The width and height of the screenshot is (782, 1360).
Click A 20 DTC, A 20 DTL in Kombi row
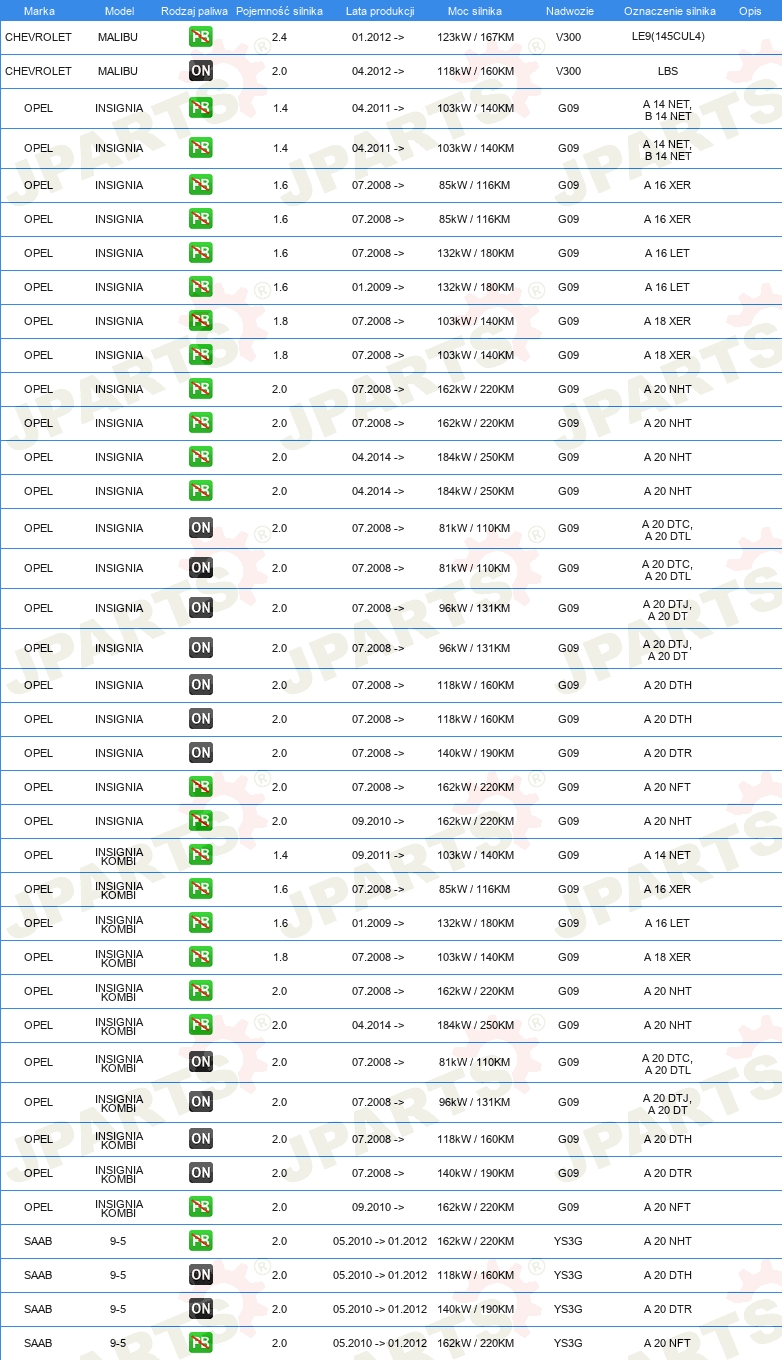click(667, 1062)
